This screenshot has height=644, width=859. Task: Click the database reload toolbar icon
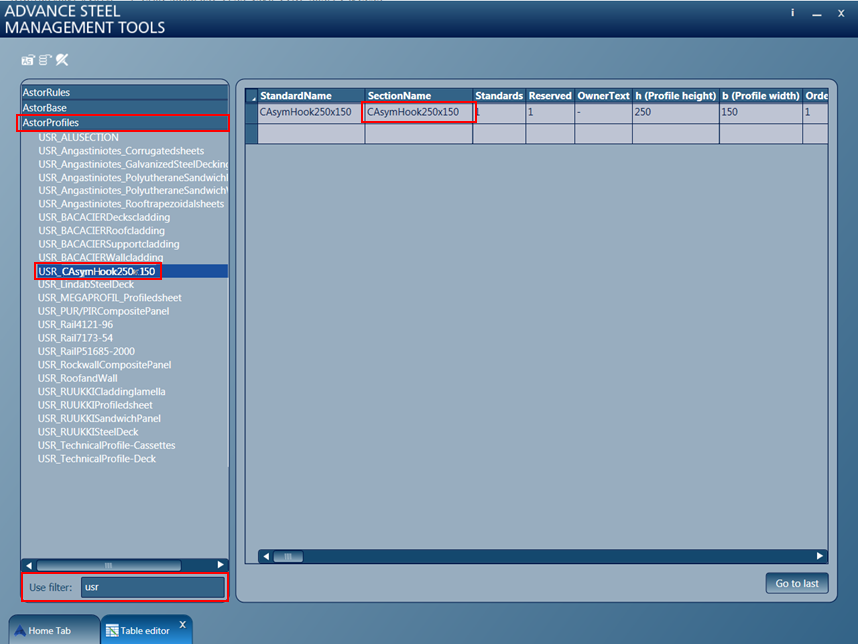pyautogui.click(x=45, y=60)
